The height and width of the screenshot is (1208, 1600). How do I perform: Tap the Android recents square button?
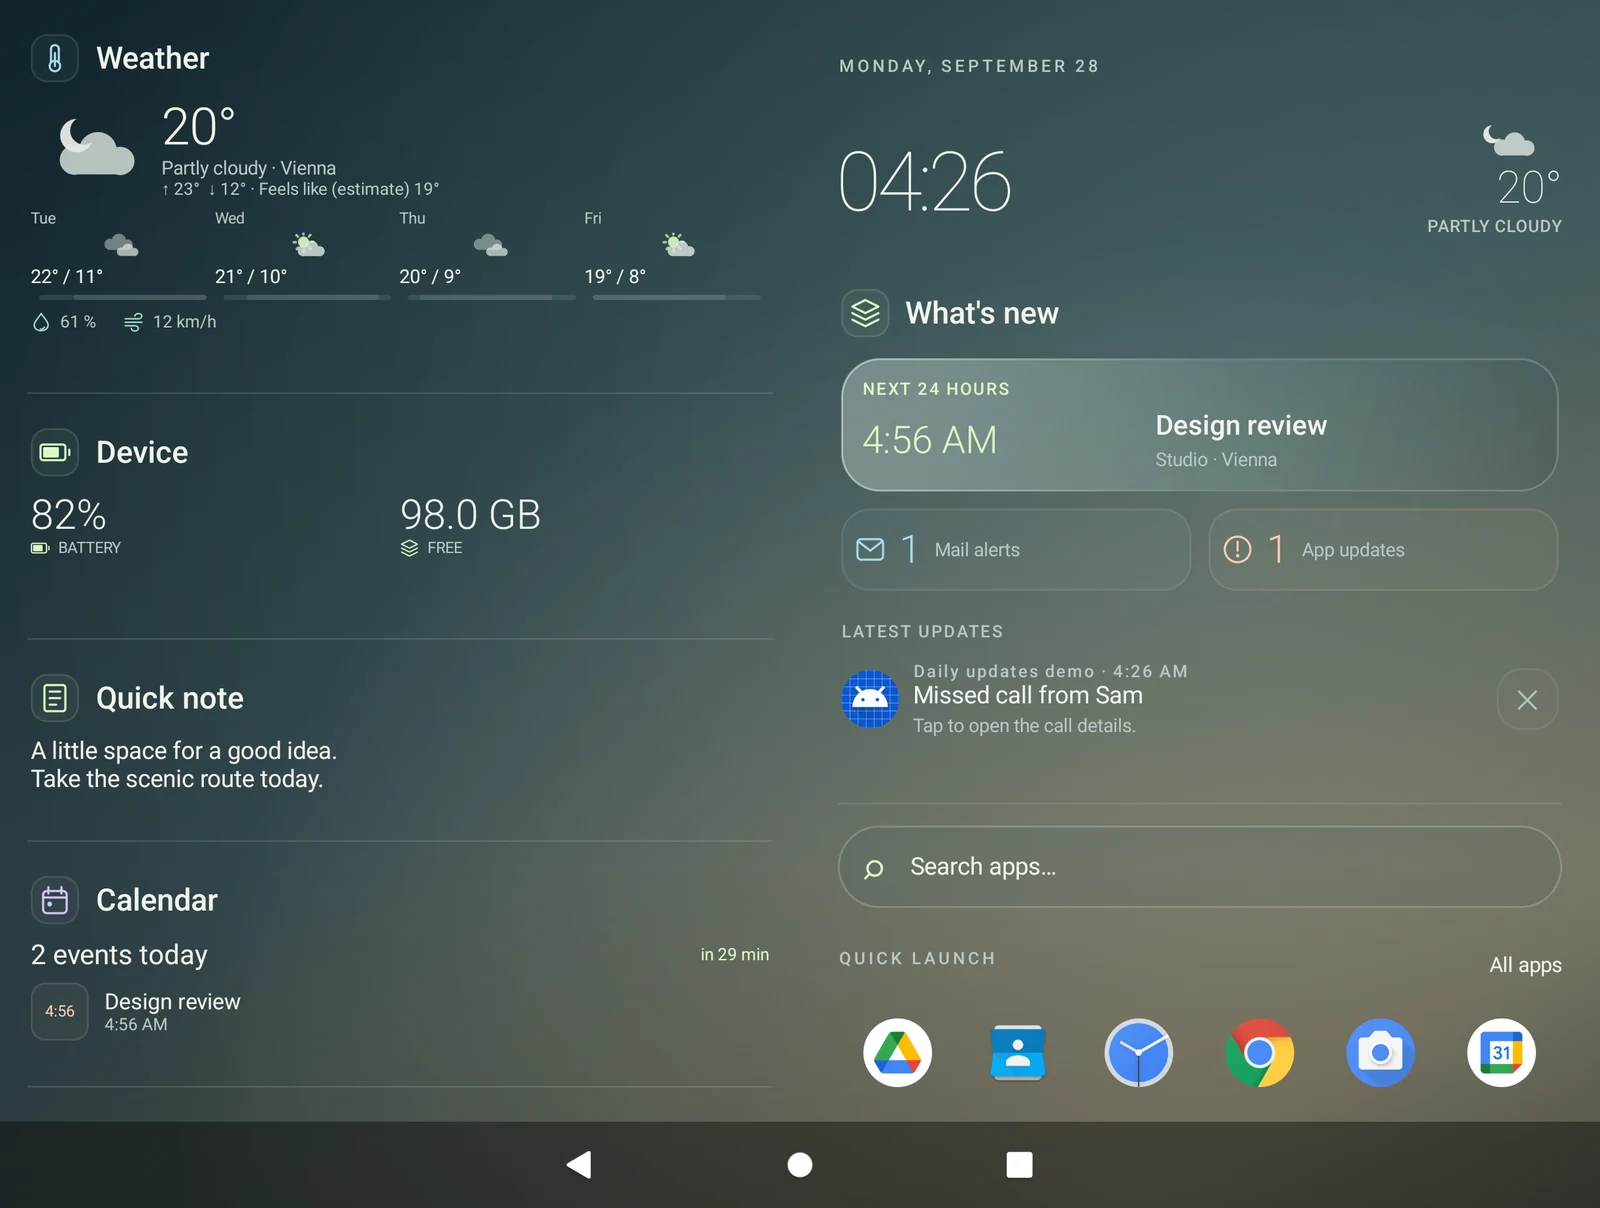pos(1019,1165)
